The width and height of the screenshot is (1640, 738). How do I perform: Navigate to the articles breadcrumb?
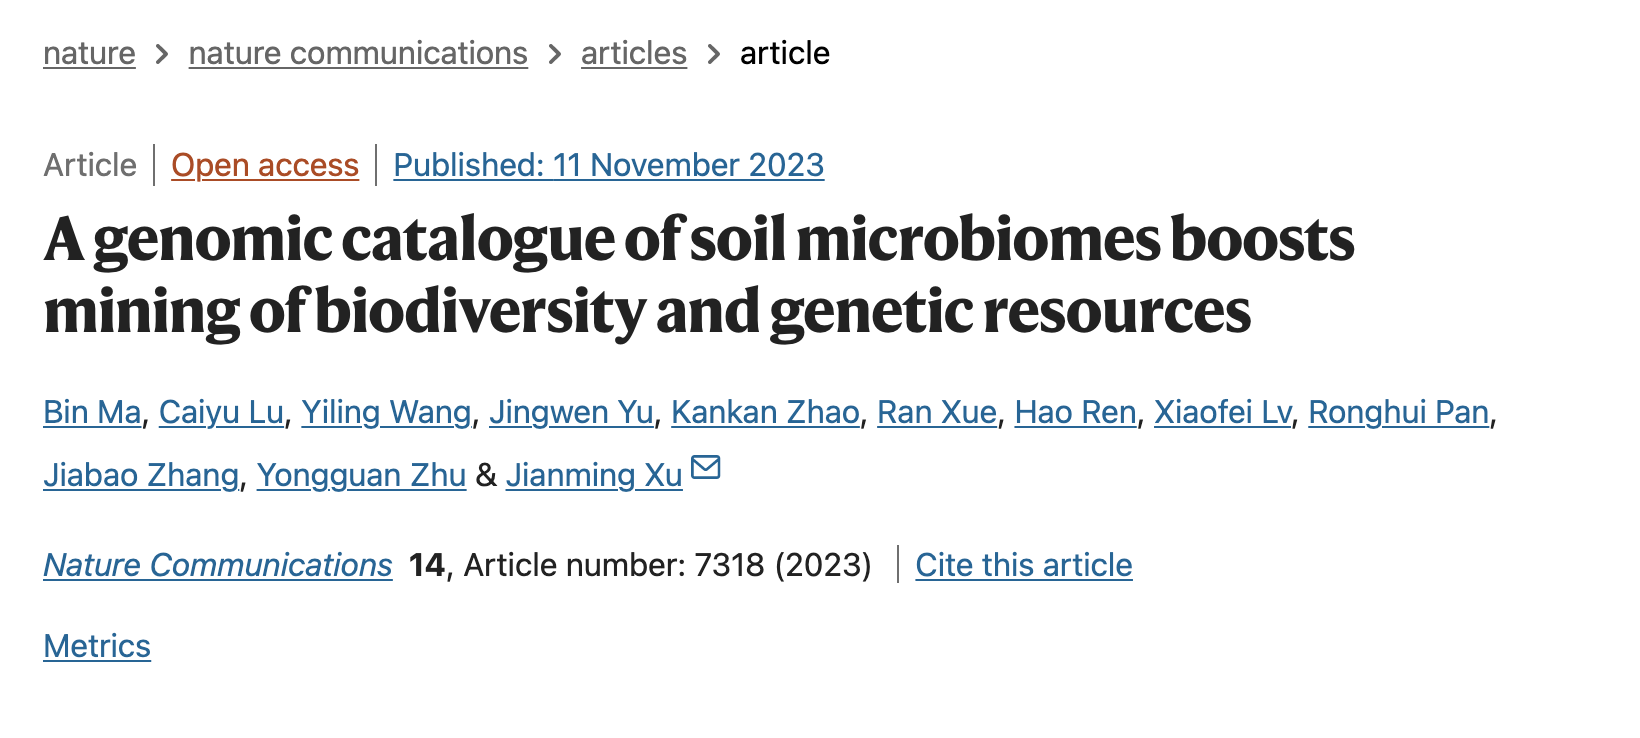(x=634, y=53)
